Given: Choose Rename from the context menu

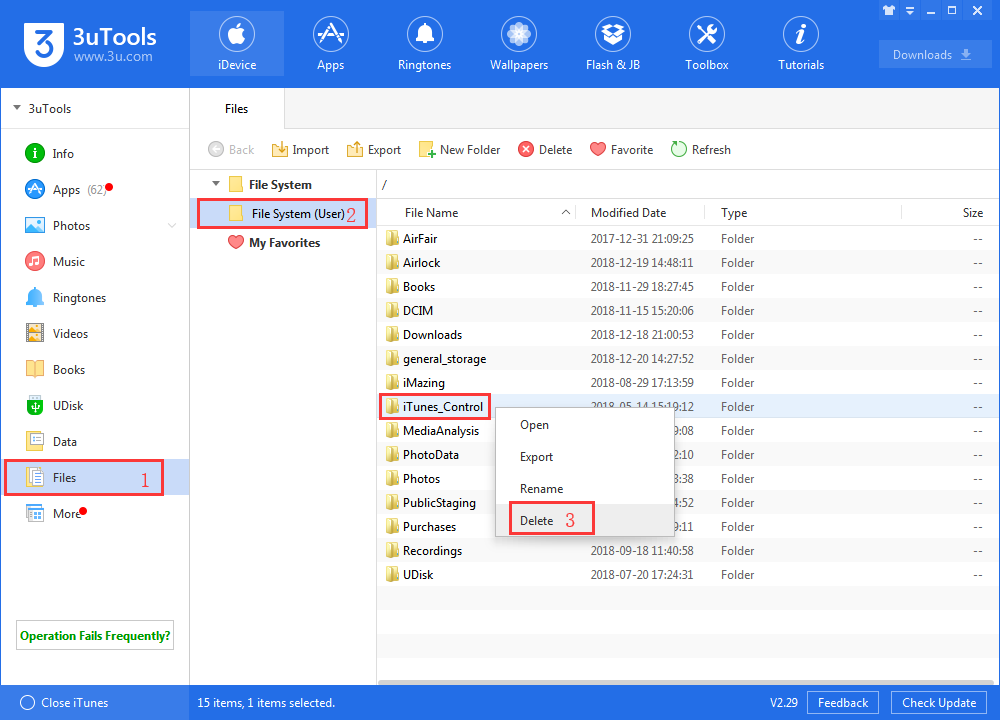Looking at the screenshot, I should [x=585, y=489].
